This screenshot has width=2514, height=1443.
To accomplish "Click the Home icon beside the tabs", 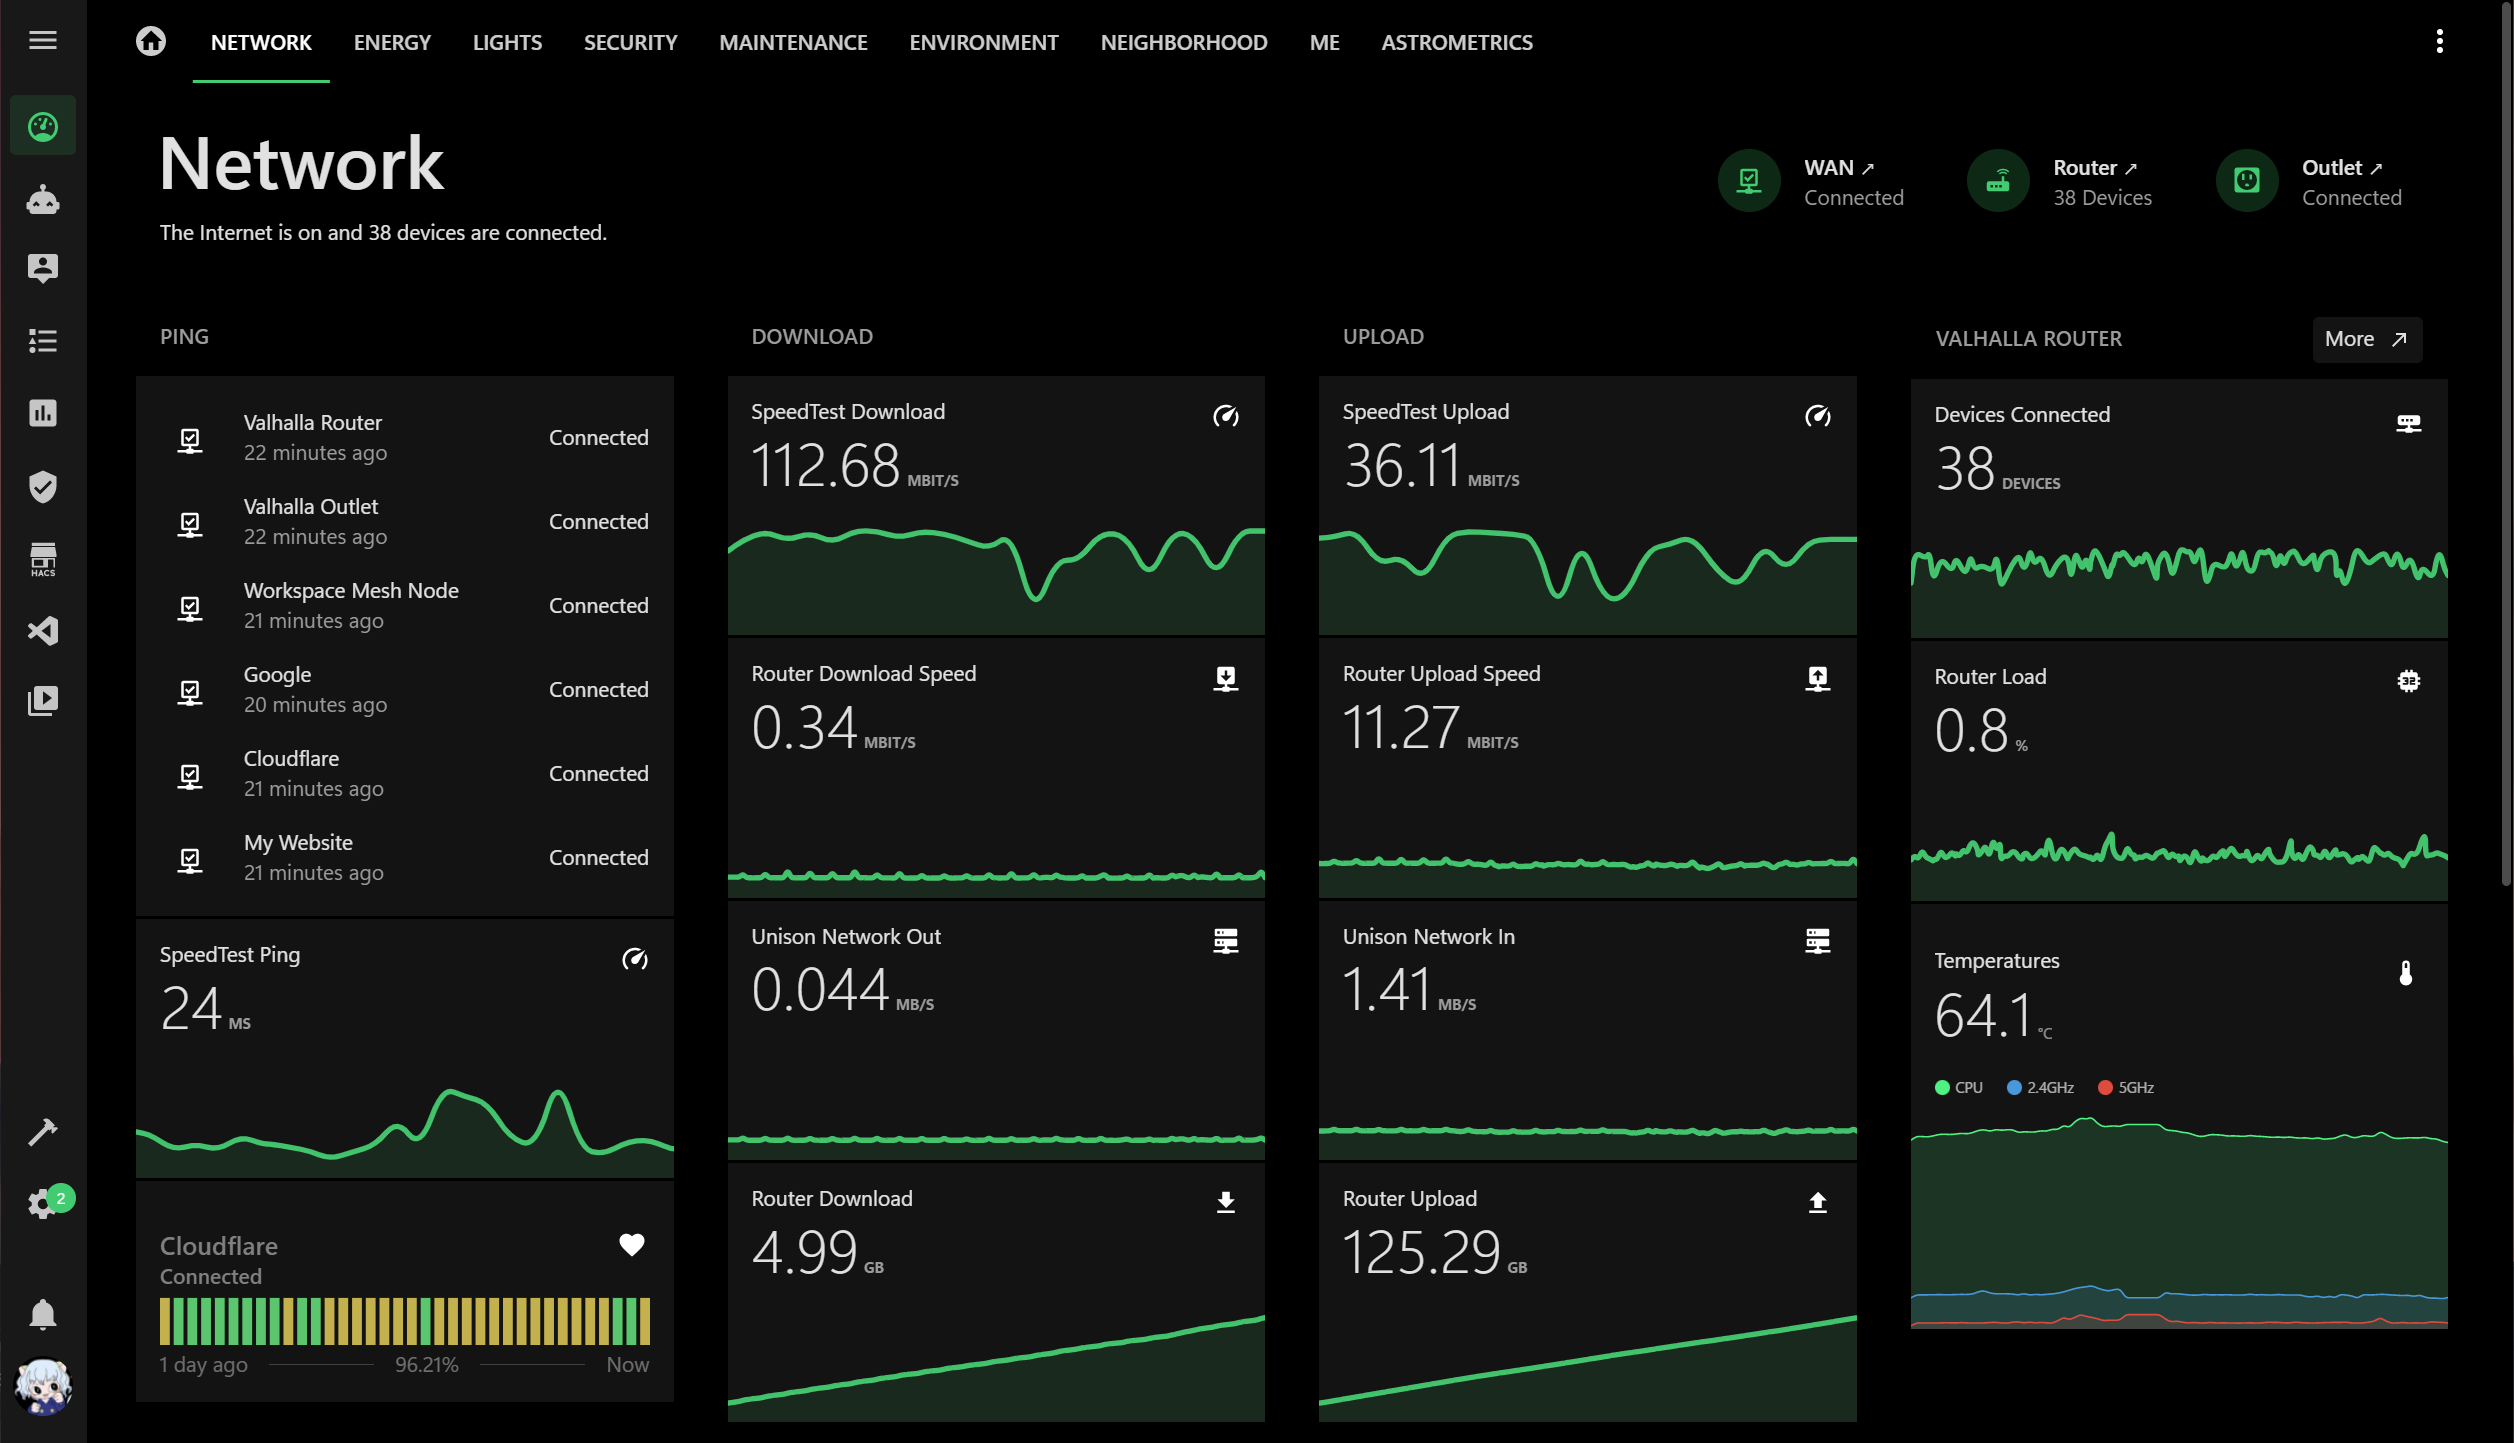I will pyautogui.click(x=150, y=41).
